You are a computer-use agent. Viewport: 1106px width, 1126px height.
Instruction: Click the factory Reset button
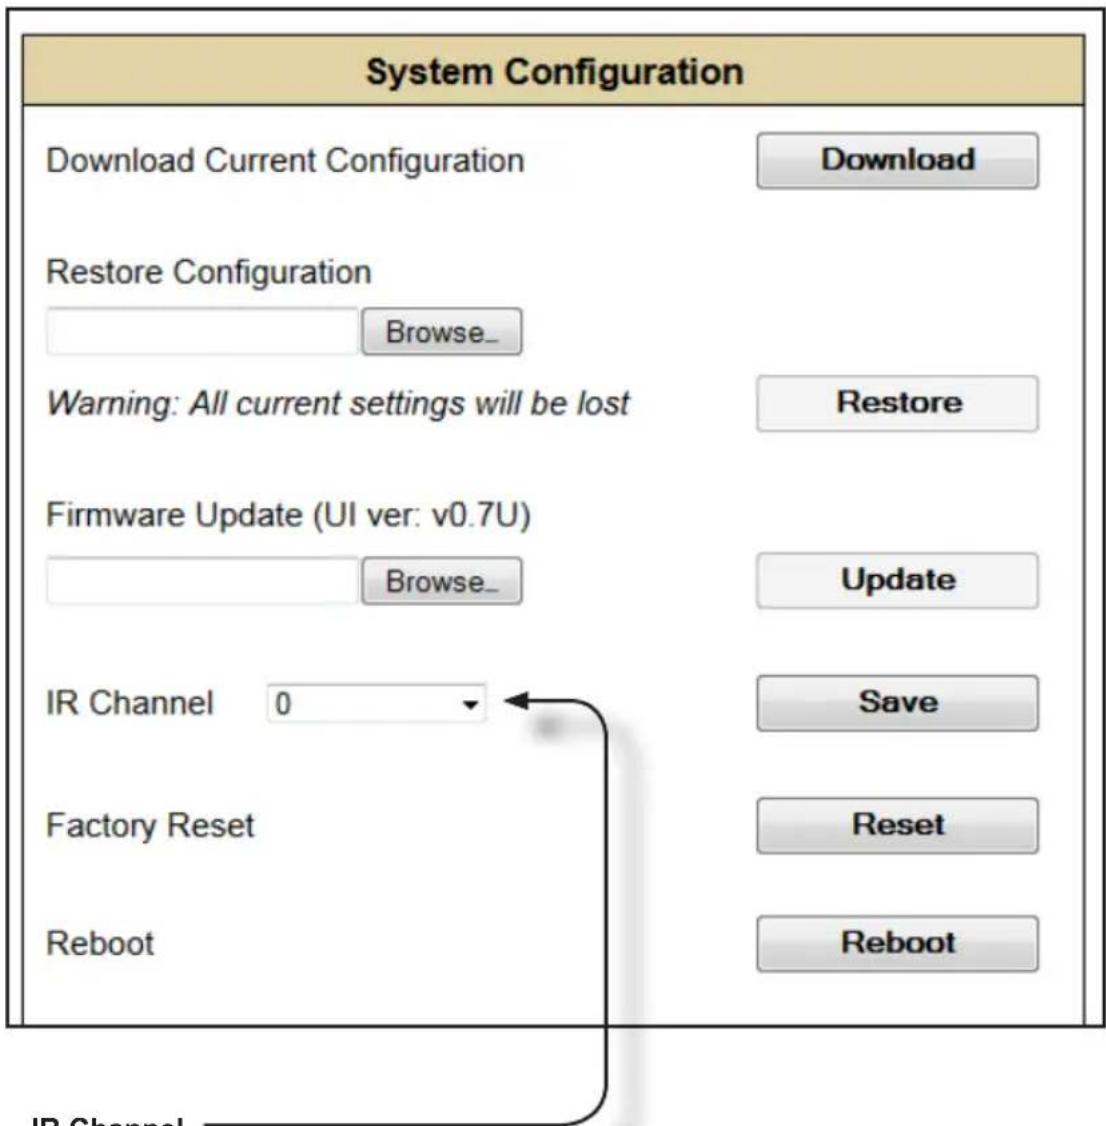897,825
